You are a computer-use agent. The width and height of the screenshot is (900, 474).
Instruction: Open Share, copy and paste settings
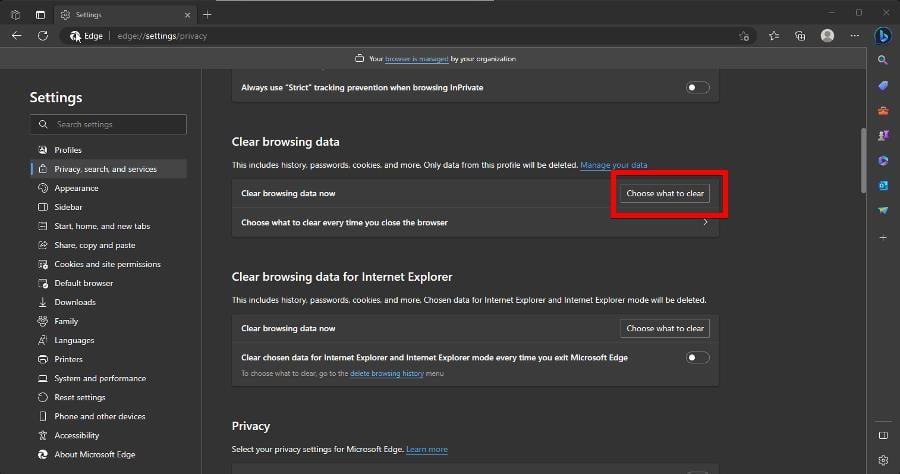pos(108,245)
